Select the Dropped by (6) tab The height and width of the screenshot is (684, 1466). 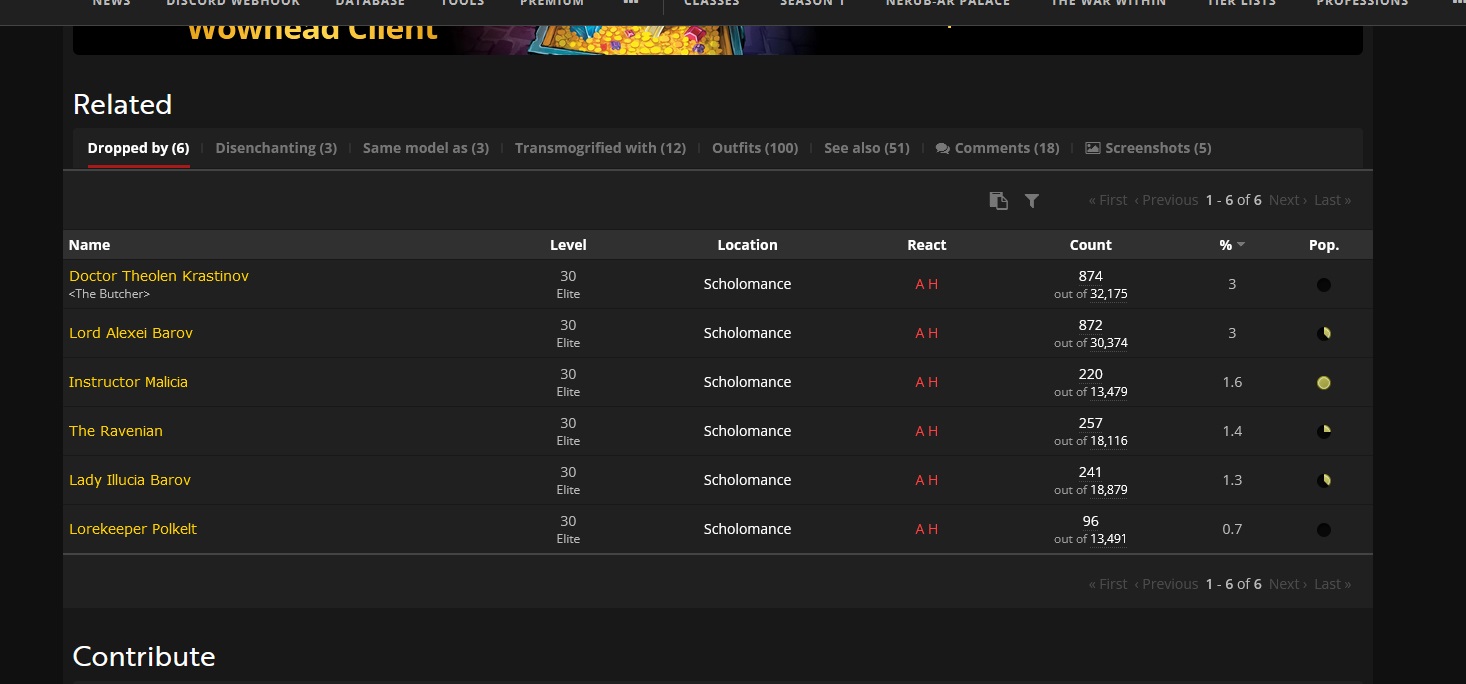coord(138,148)
